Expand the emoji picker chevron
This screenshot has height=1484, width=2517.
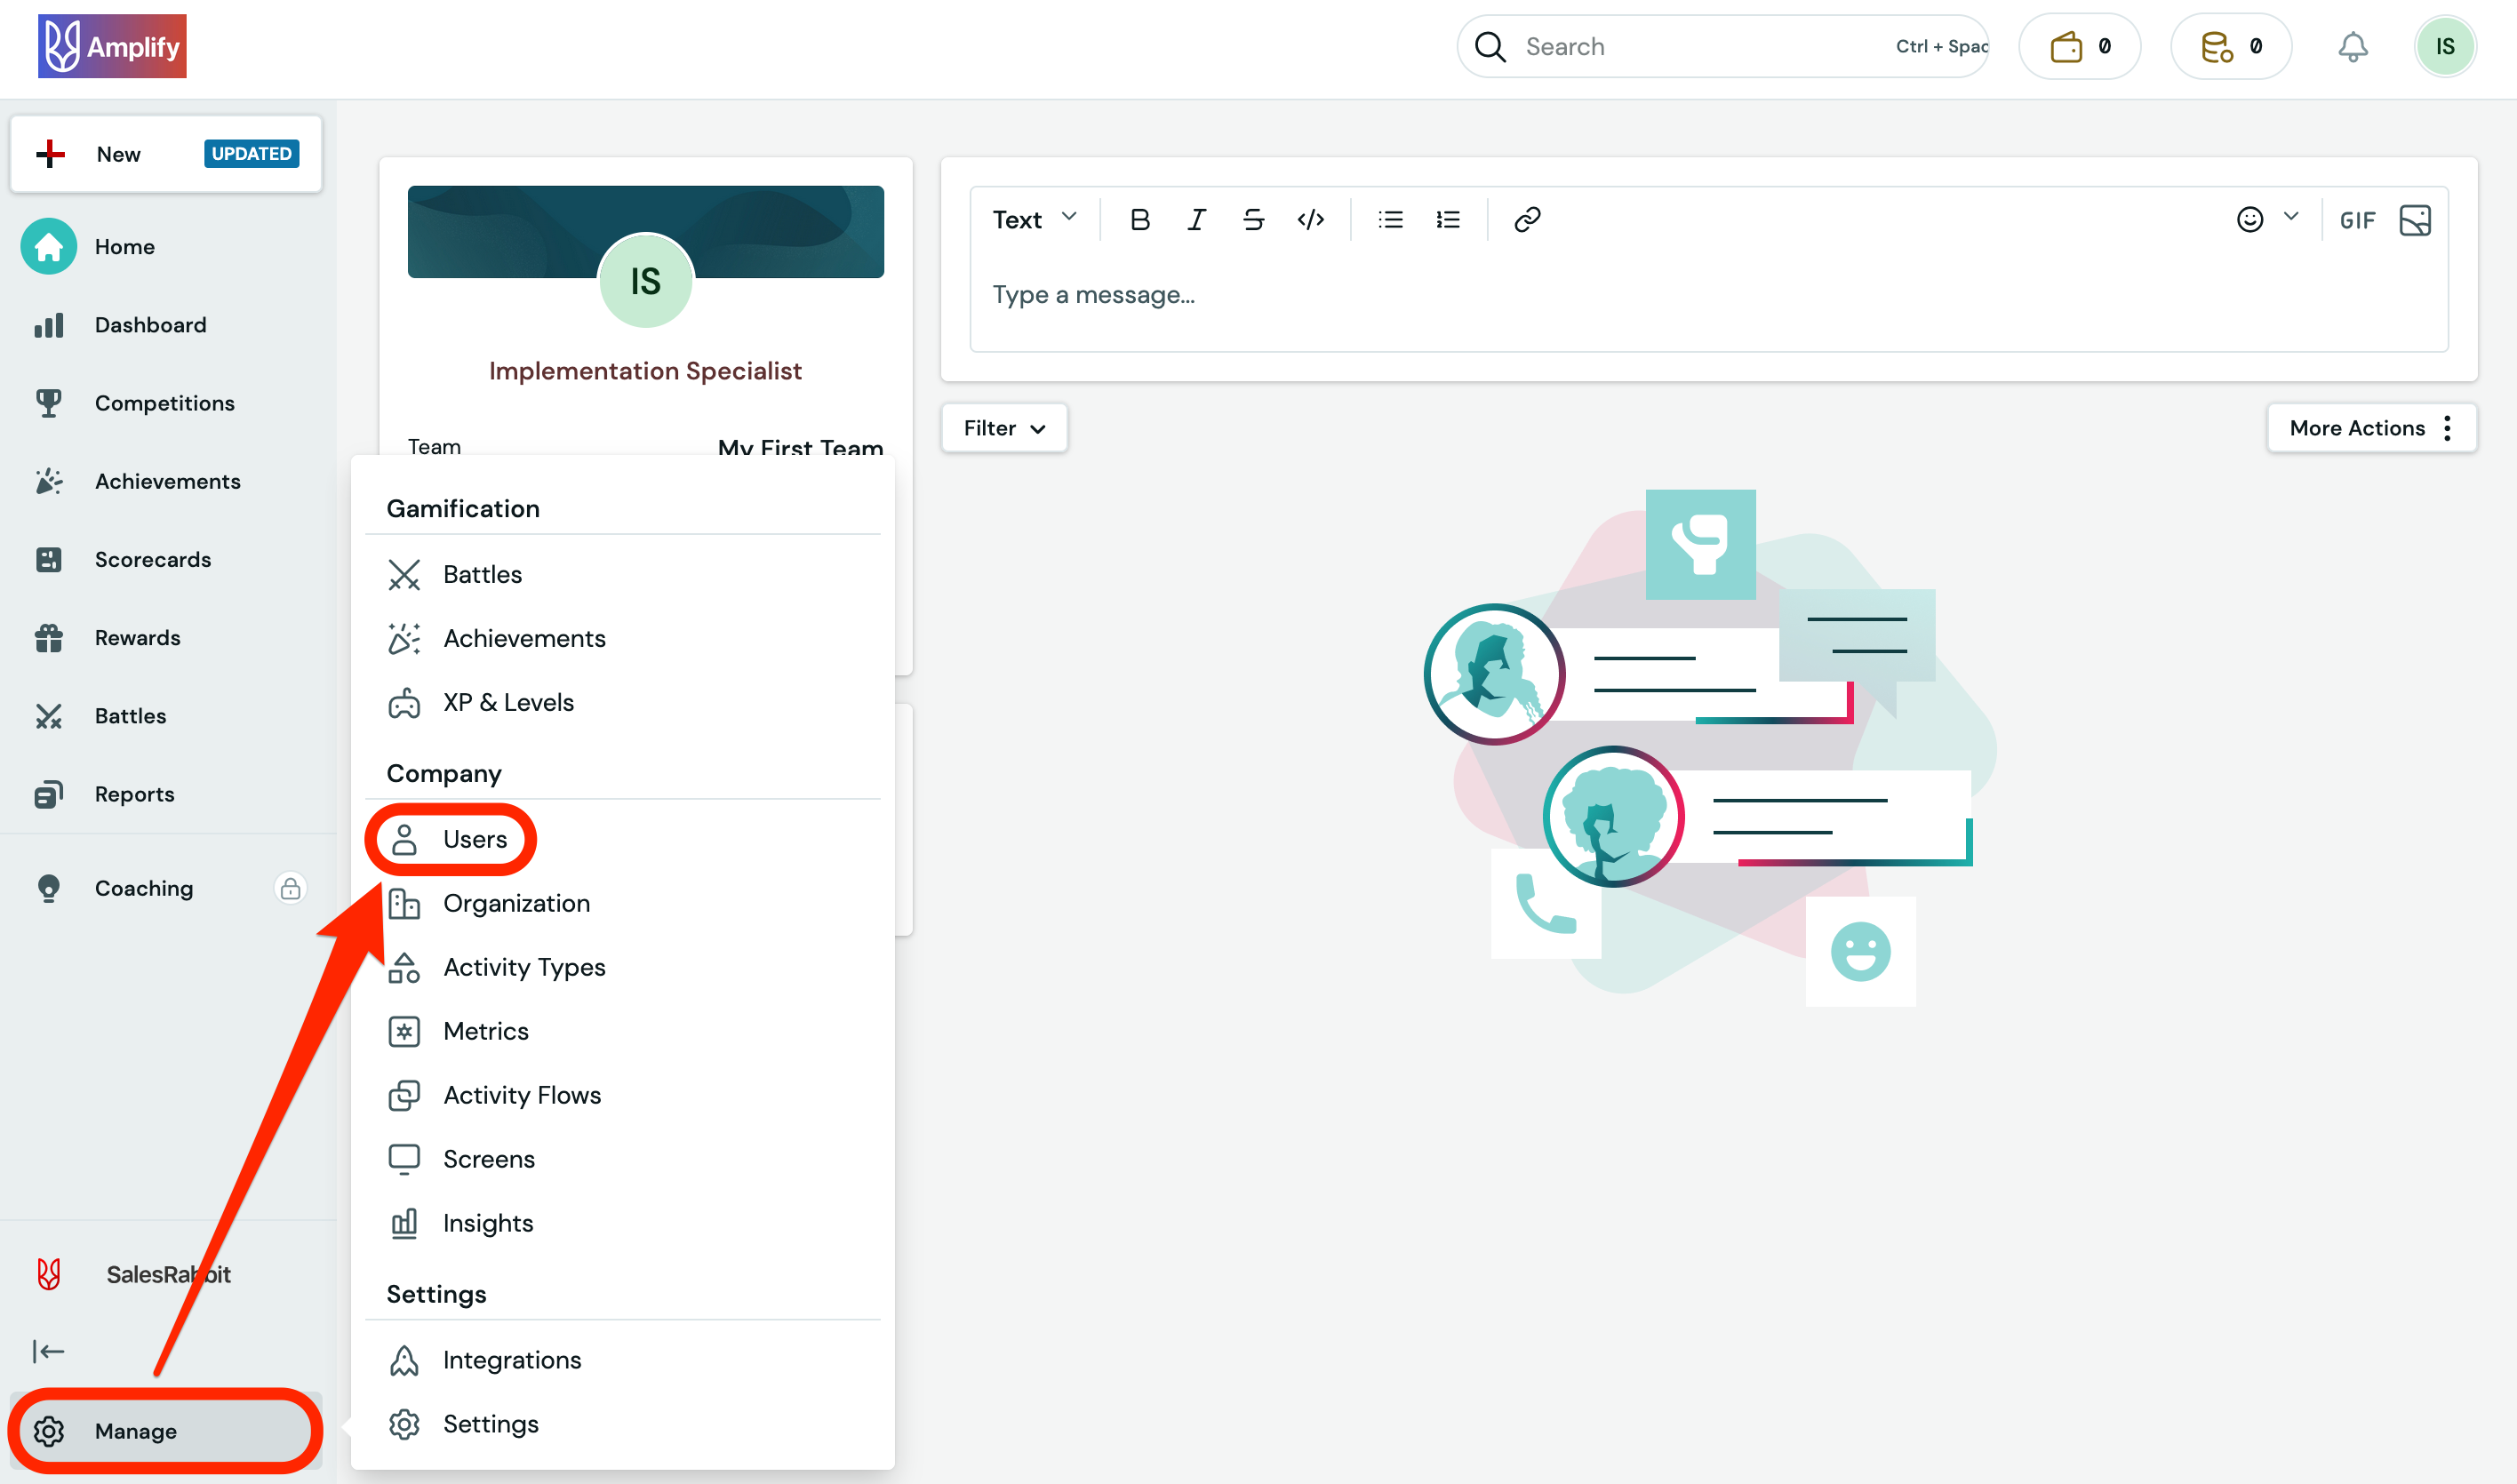point(2291,217)
